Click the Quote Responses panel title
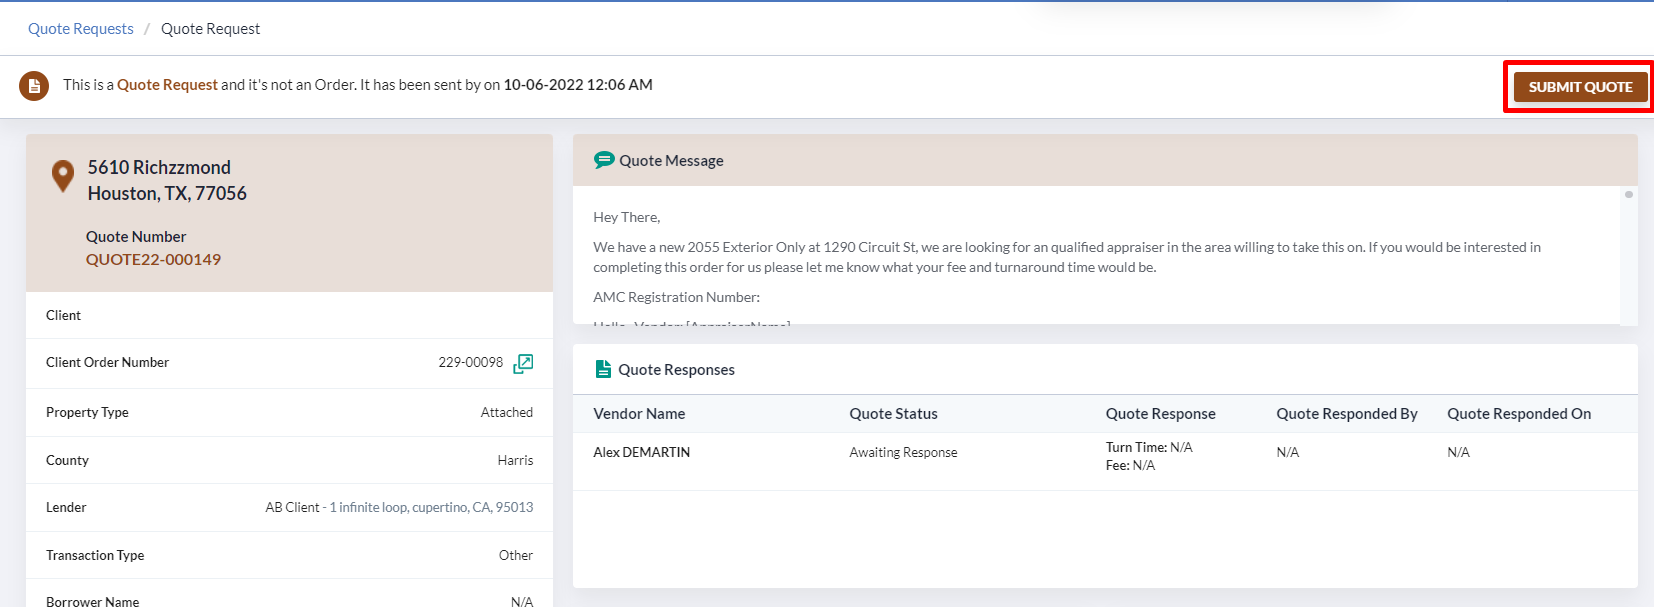Viewport: 1654px width, 607px height. (676, 370)
